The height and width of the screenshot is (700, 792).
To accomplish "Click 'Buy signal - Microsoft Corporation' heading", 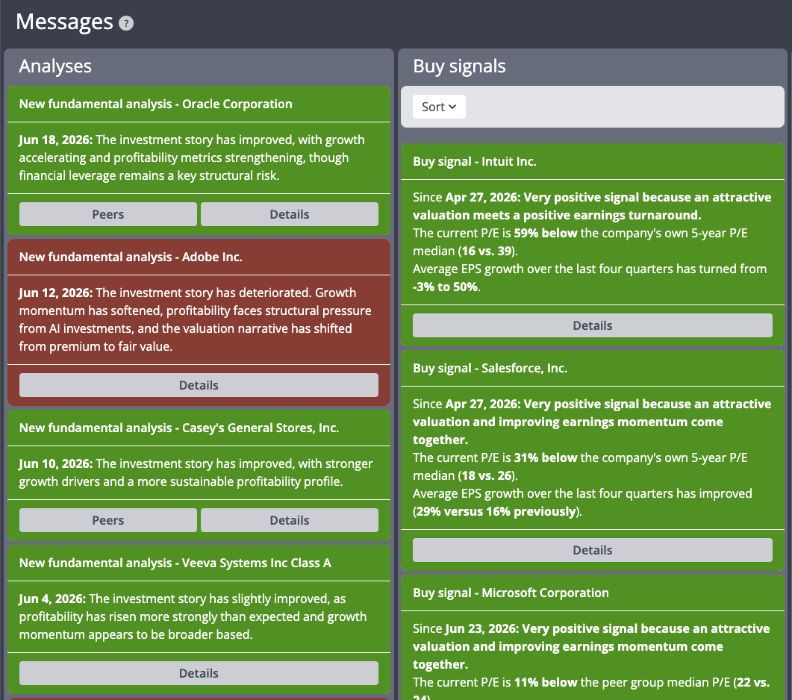I will [511, 593].
